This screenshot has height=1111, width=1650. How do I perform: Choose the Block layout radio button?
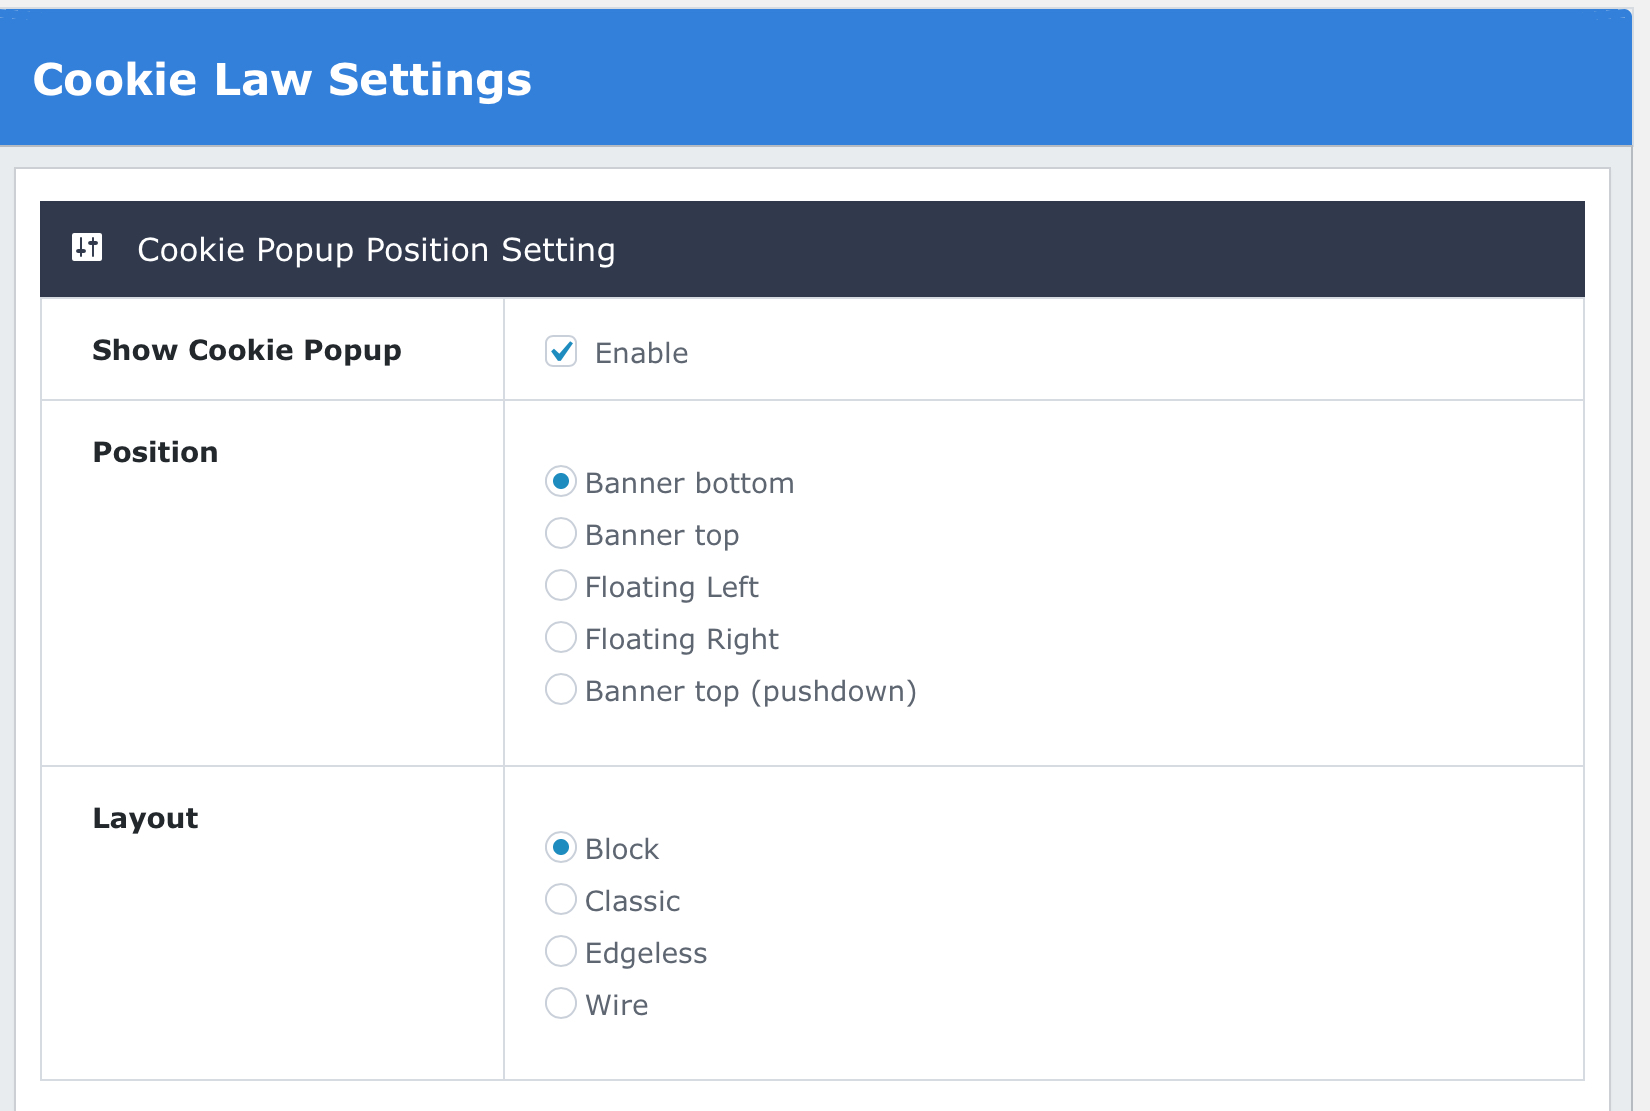[561, 848]
